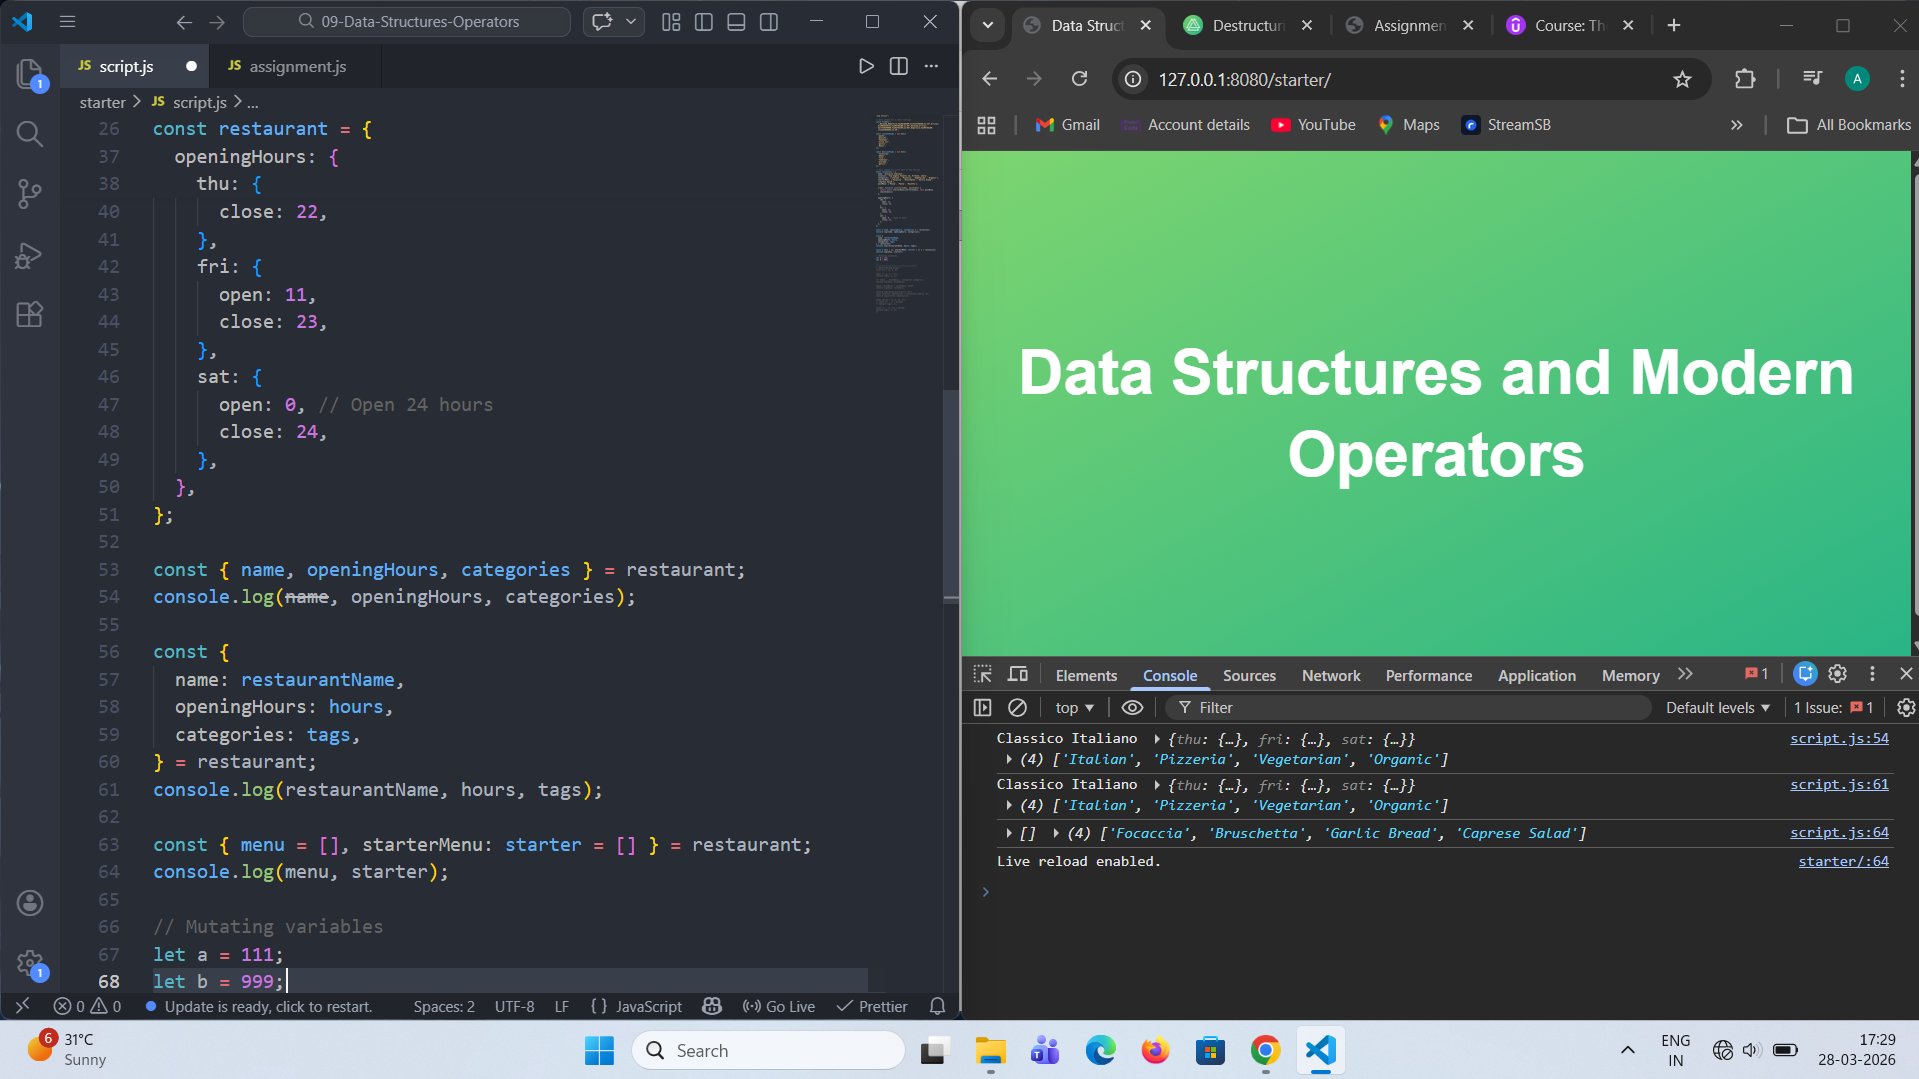Viewport: 1919px width, 1079px height.
Task: Toggle the console sidebar panel
Action: click(x=983, y=707)
